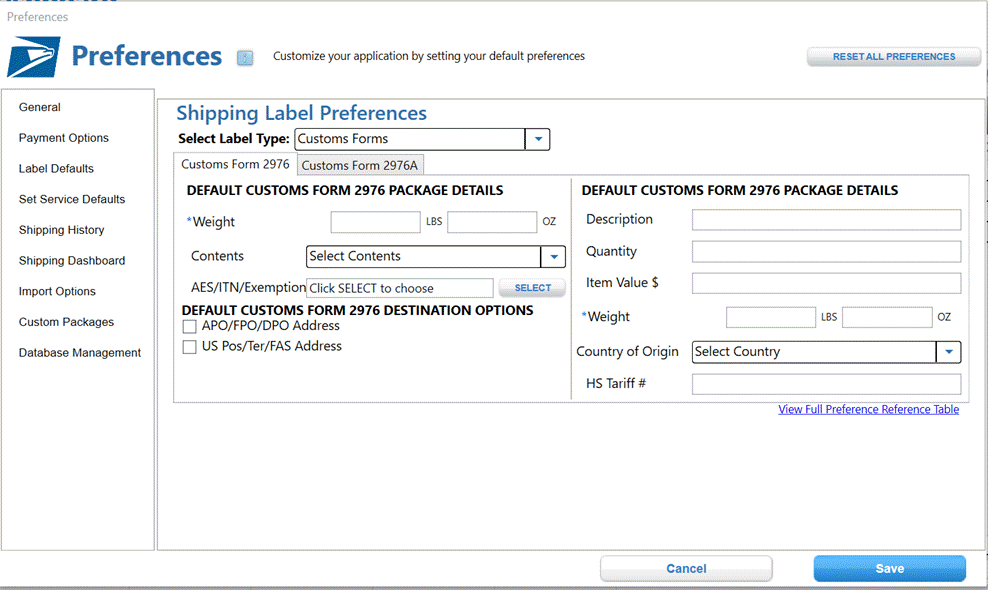The height and width of the screenshot is (590, 988).
Task: Save the preferences
Action: tap(890, 569)
